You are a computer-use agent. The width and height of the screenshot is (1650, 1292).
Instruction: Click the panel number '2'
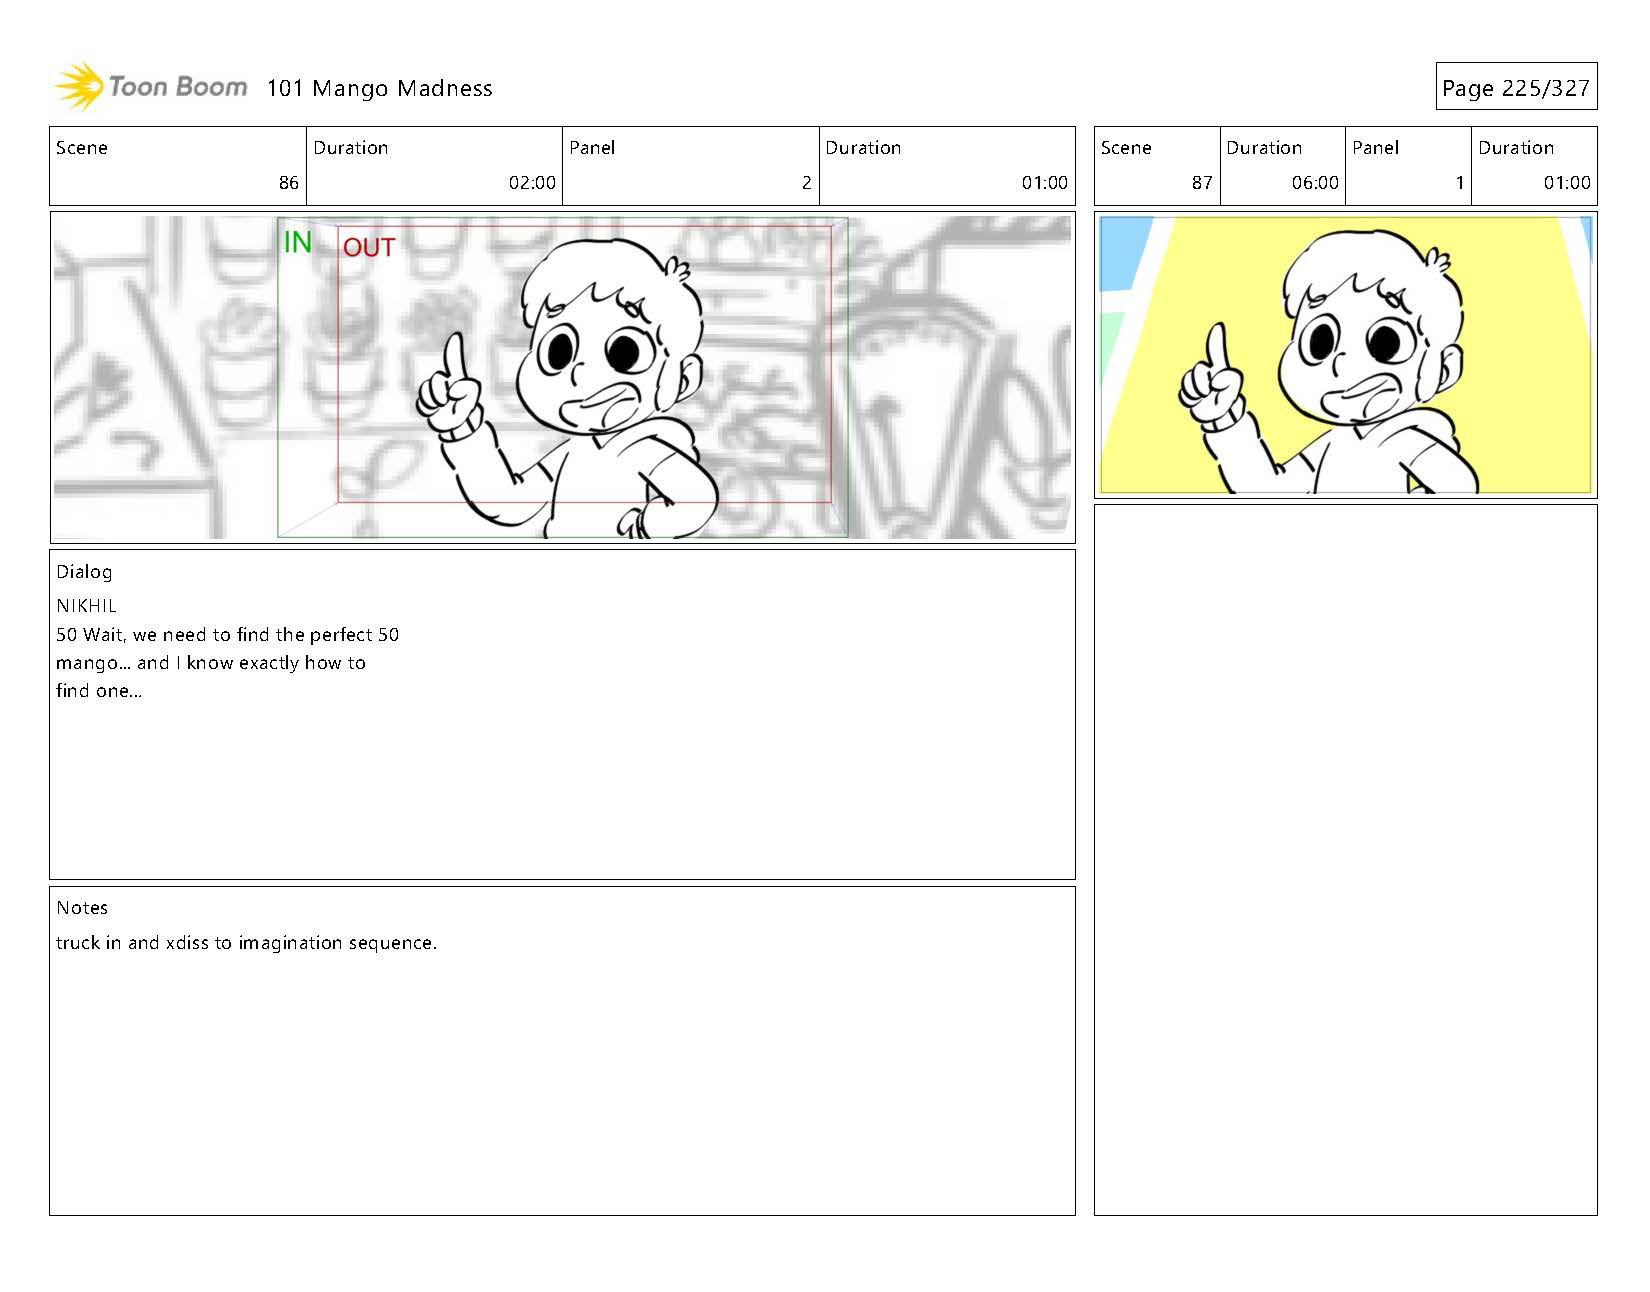tap(806, 182)
